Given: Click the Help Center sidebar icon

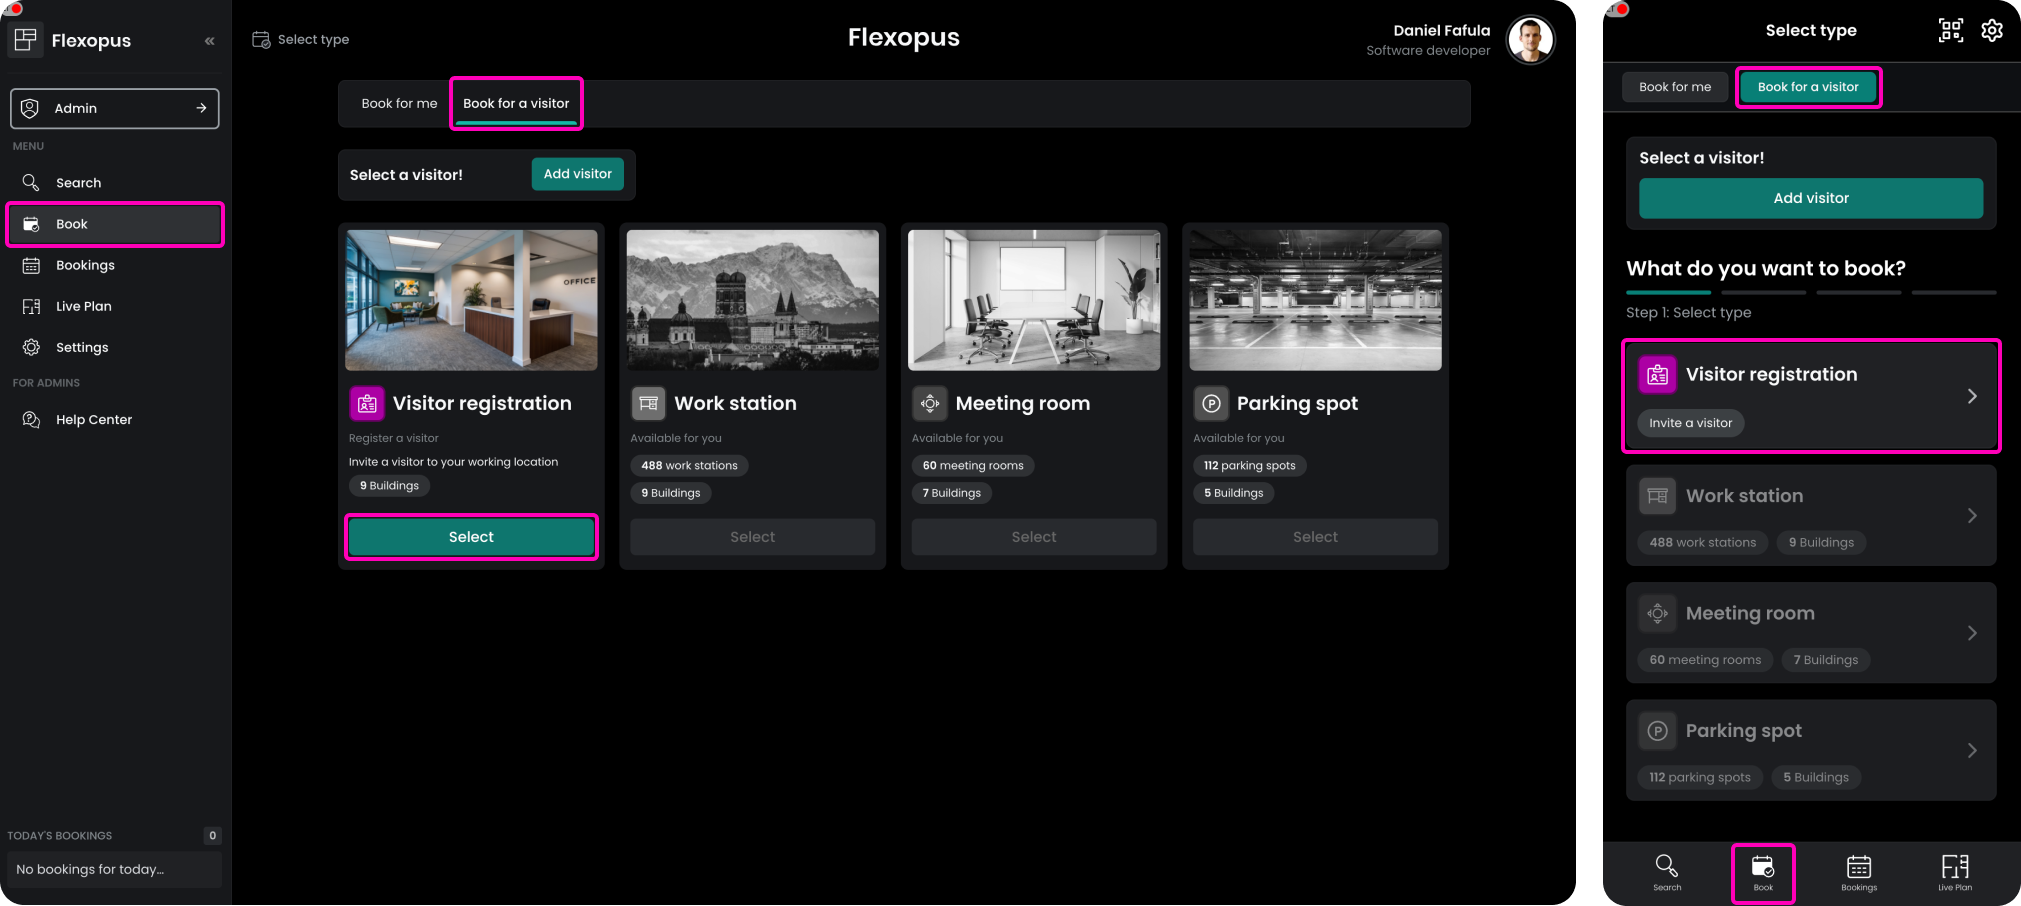Looking at the screenshot, I should (x=32, y=420).
